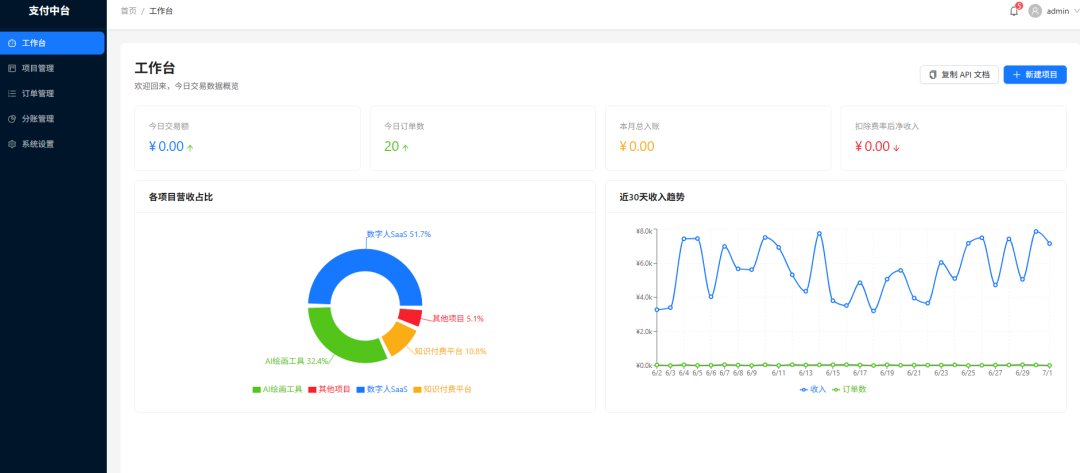
Task: Click the 工作台 page heading
Action: click(x=154, y=68)
